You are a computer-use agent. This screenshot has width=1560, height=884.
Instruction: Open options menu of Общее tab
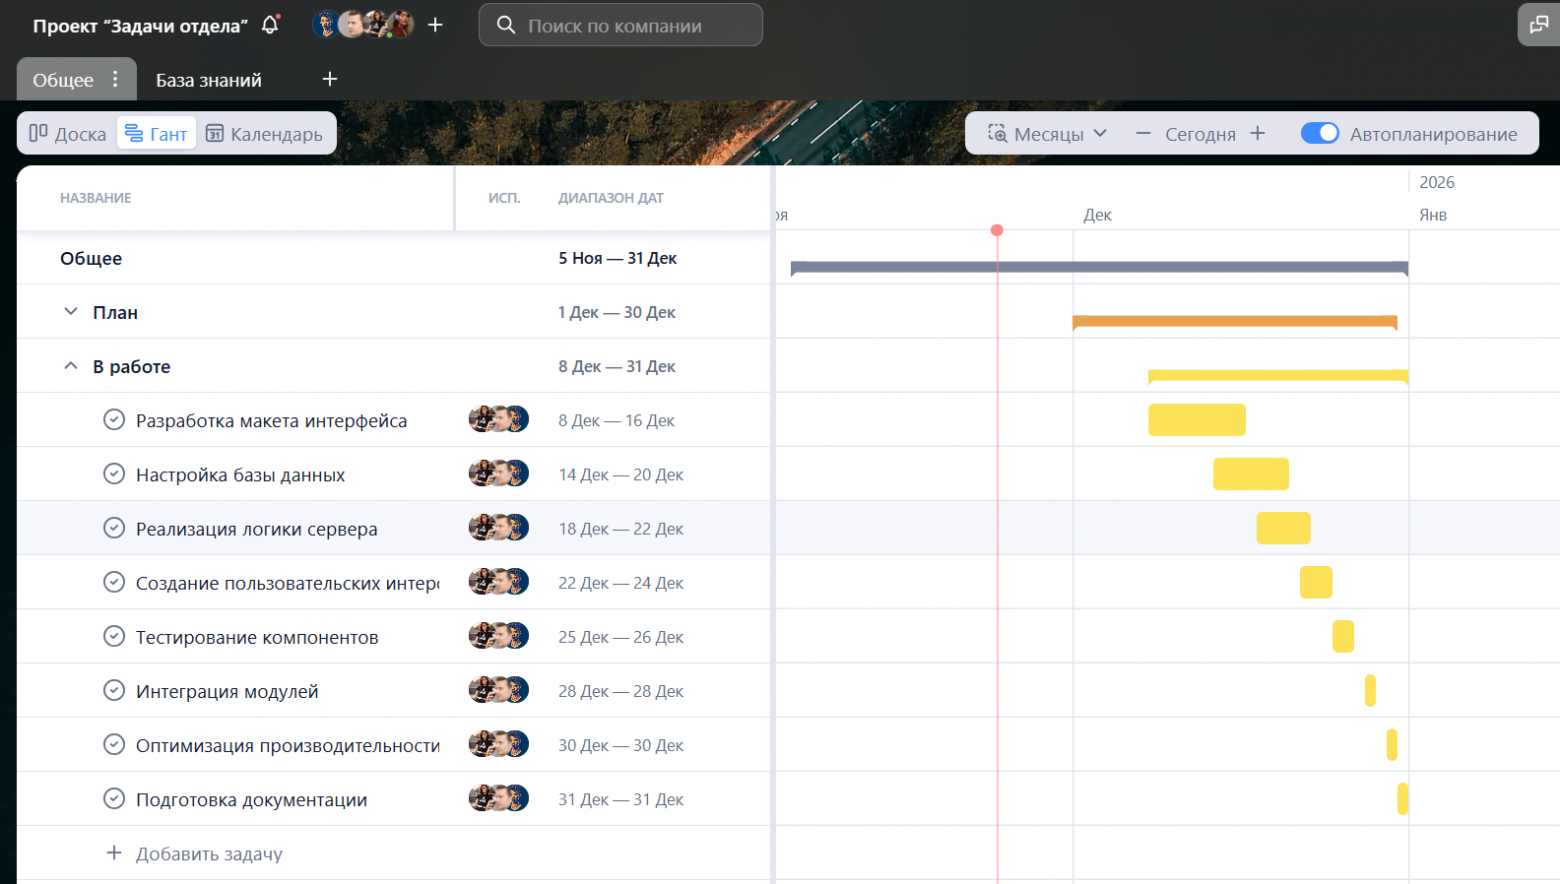[116, 80]
